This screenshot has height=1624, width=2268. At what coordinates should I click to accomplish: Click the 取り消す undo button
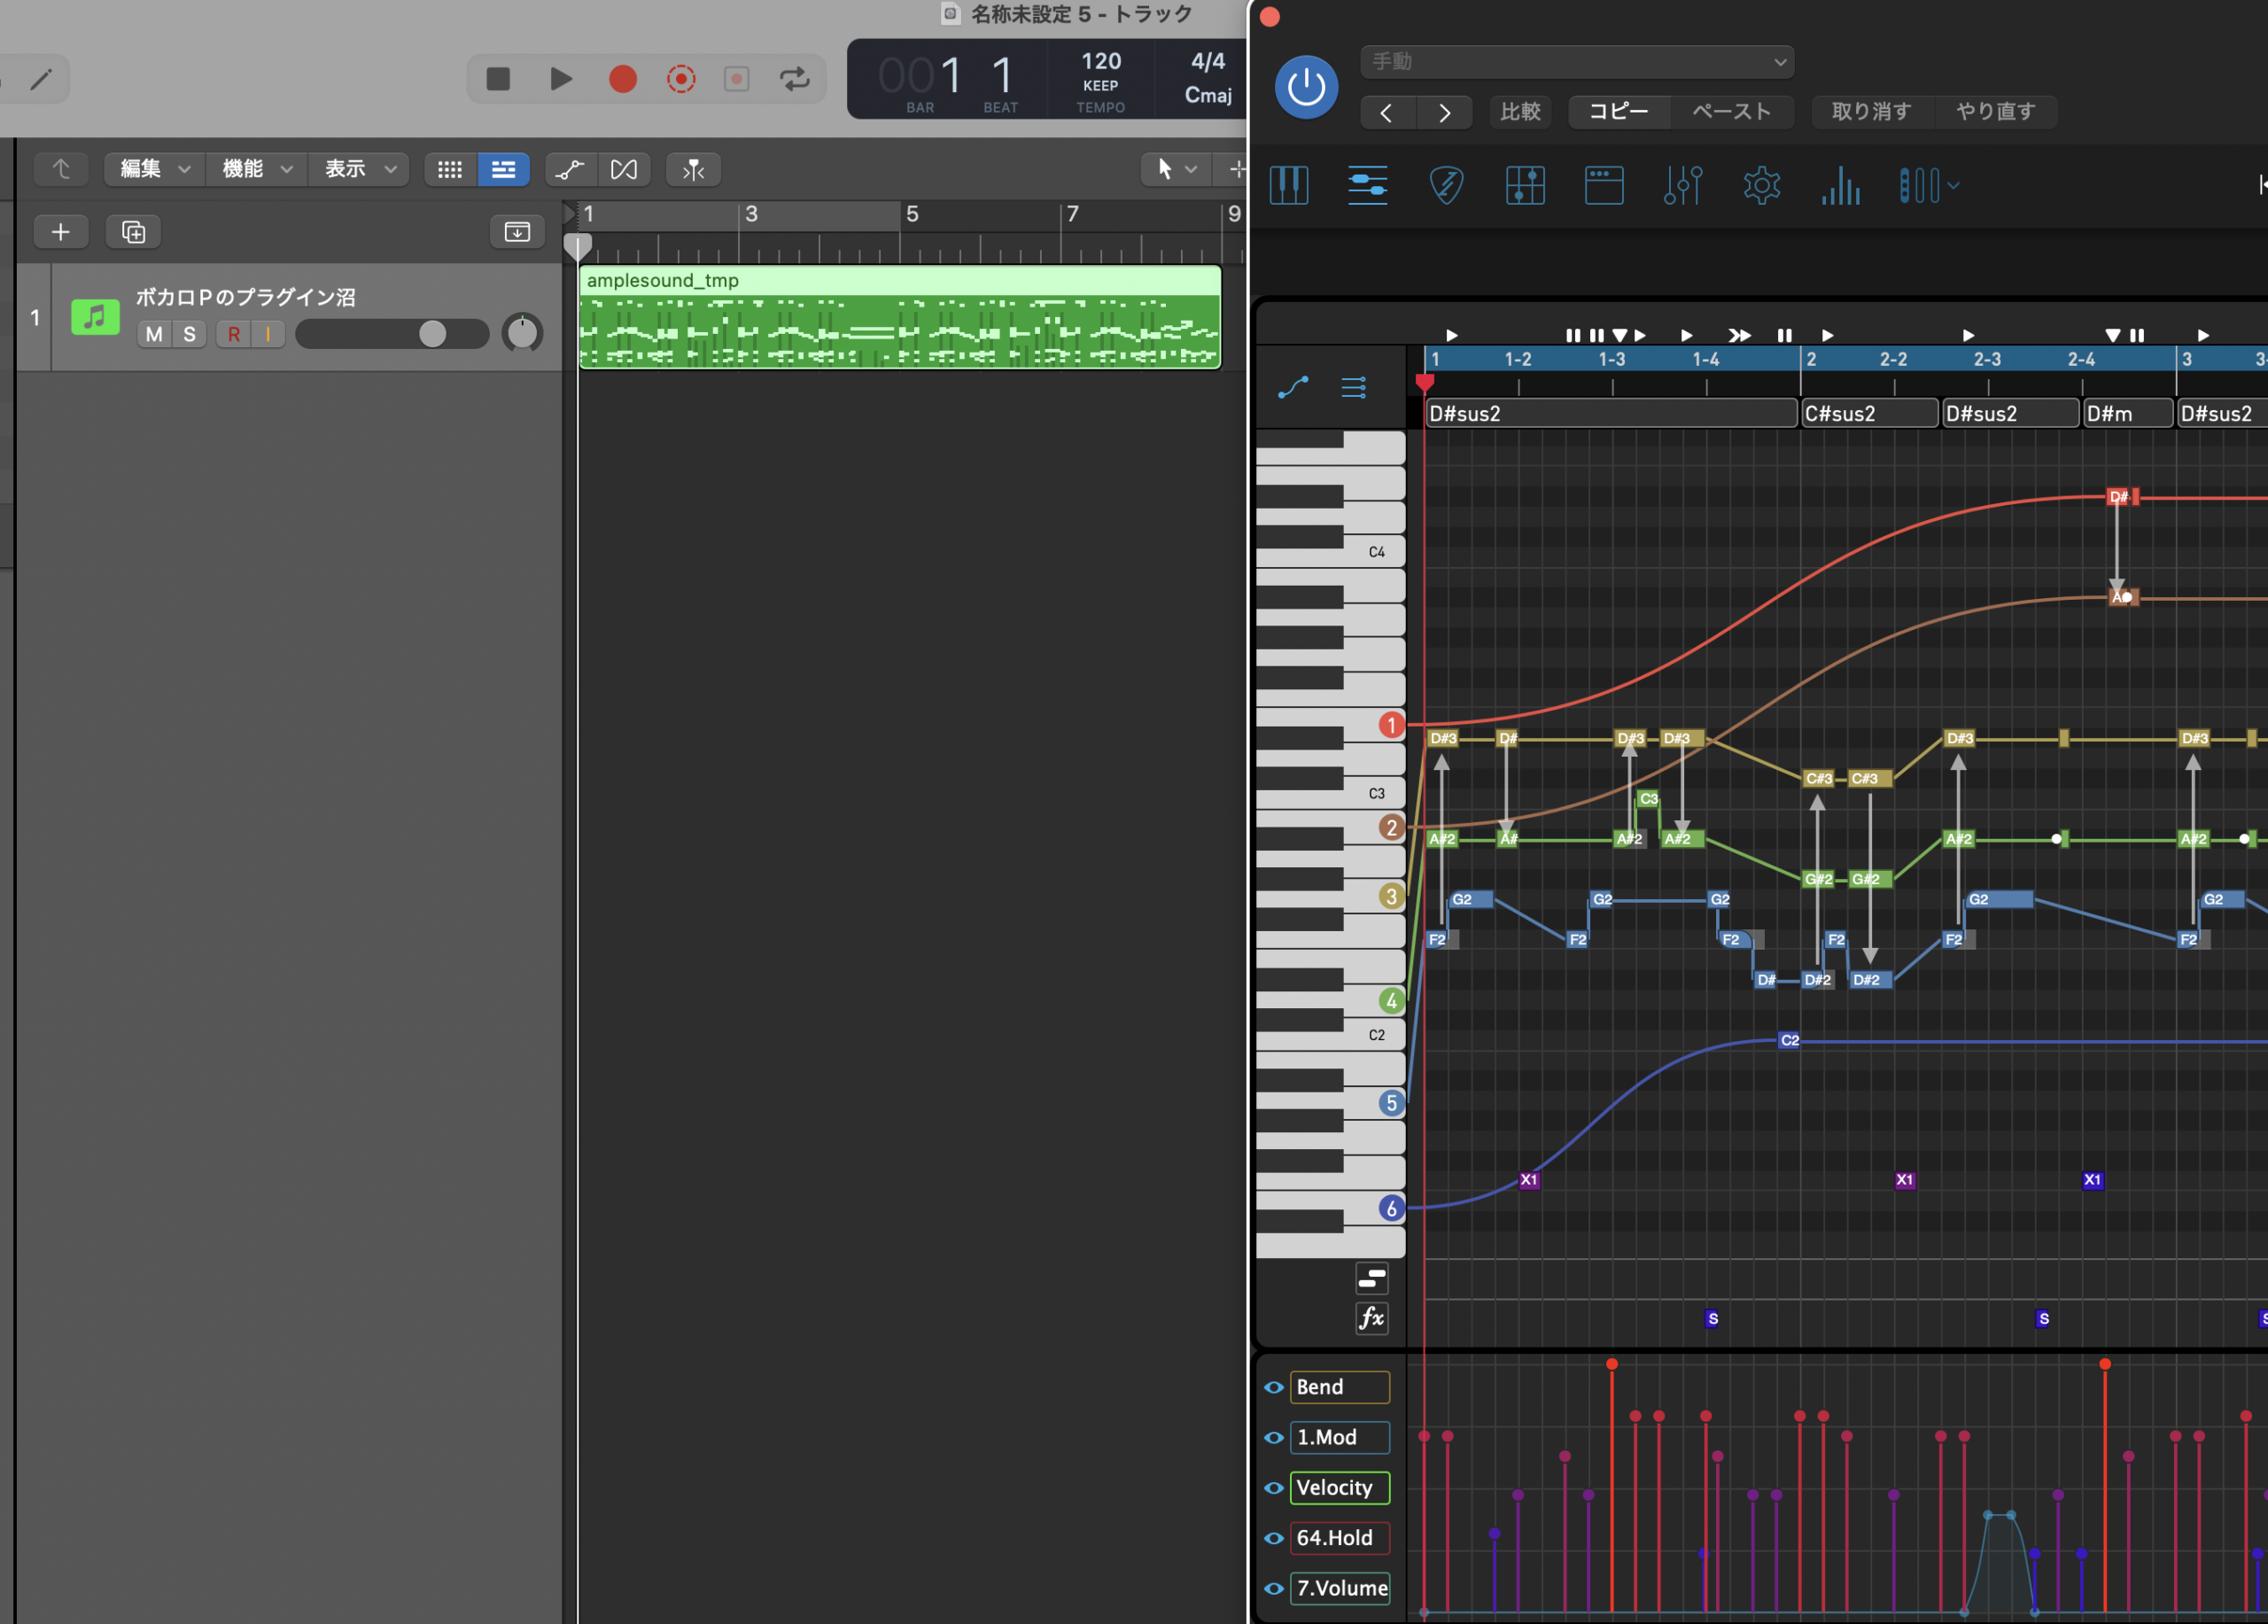click(x=1871, y=111)
